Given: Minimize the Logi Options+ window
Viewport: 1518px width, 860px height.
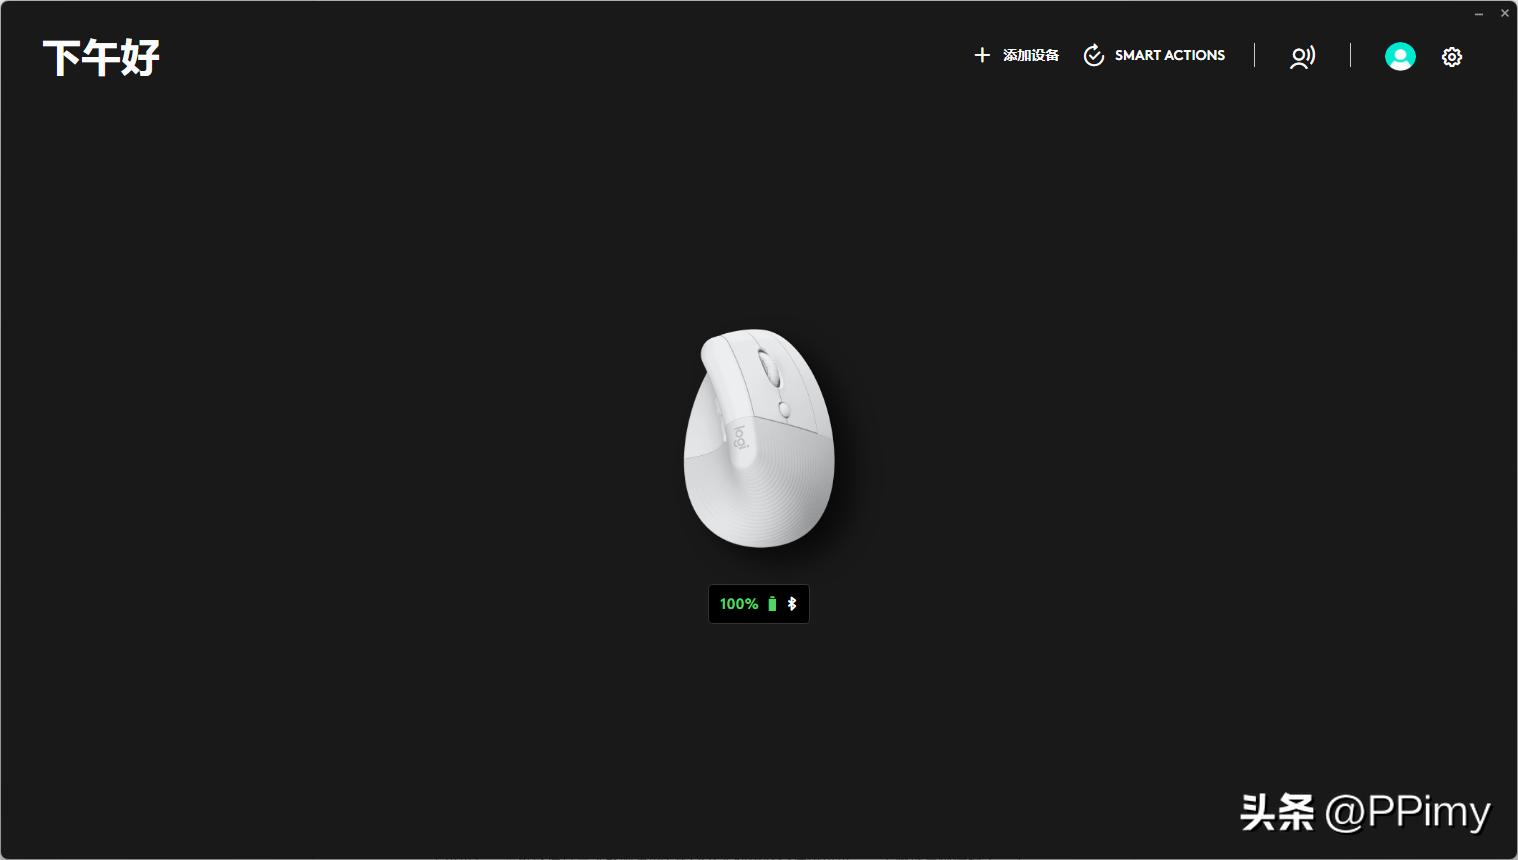Looking at the screenshot, I should 1479,14.
